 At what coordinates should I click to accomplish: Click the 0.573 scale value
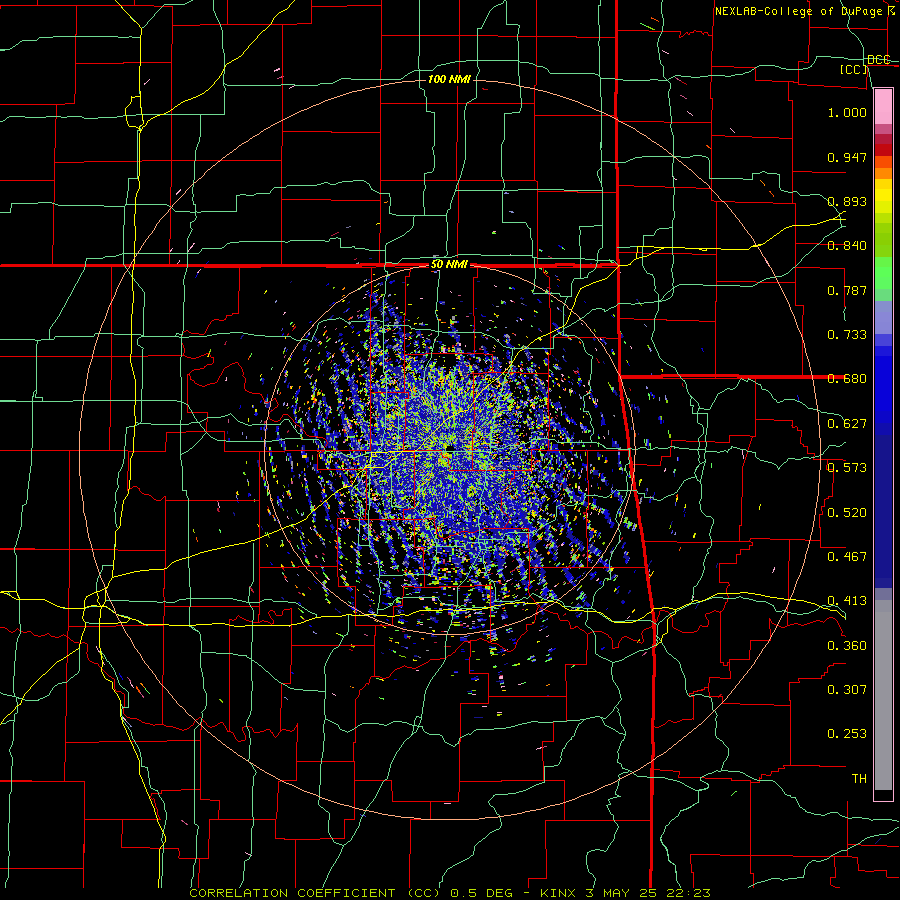pyautogui.click(x=847, y=468)
